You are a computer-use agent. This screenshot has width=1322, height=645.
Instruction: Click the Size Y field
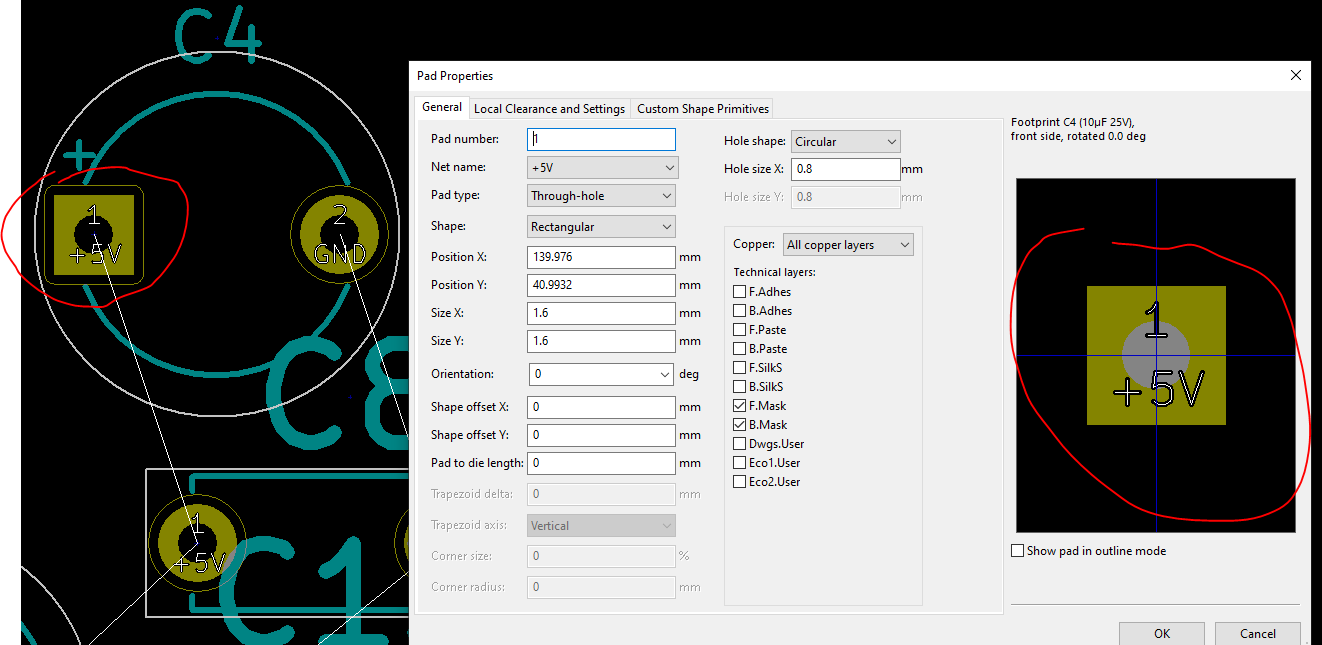pyautogui.click(x=601, y=341)
